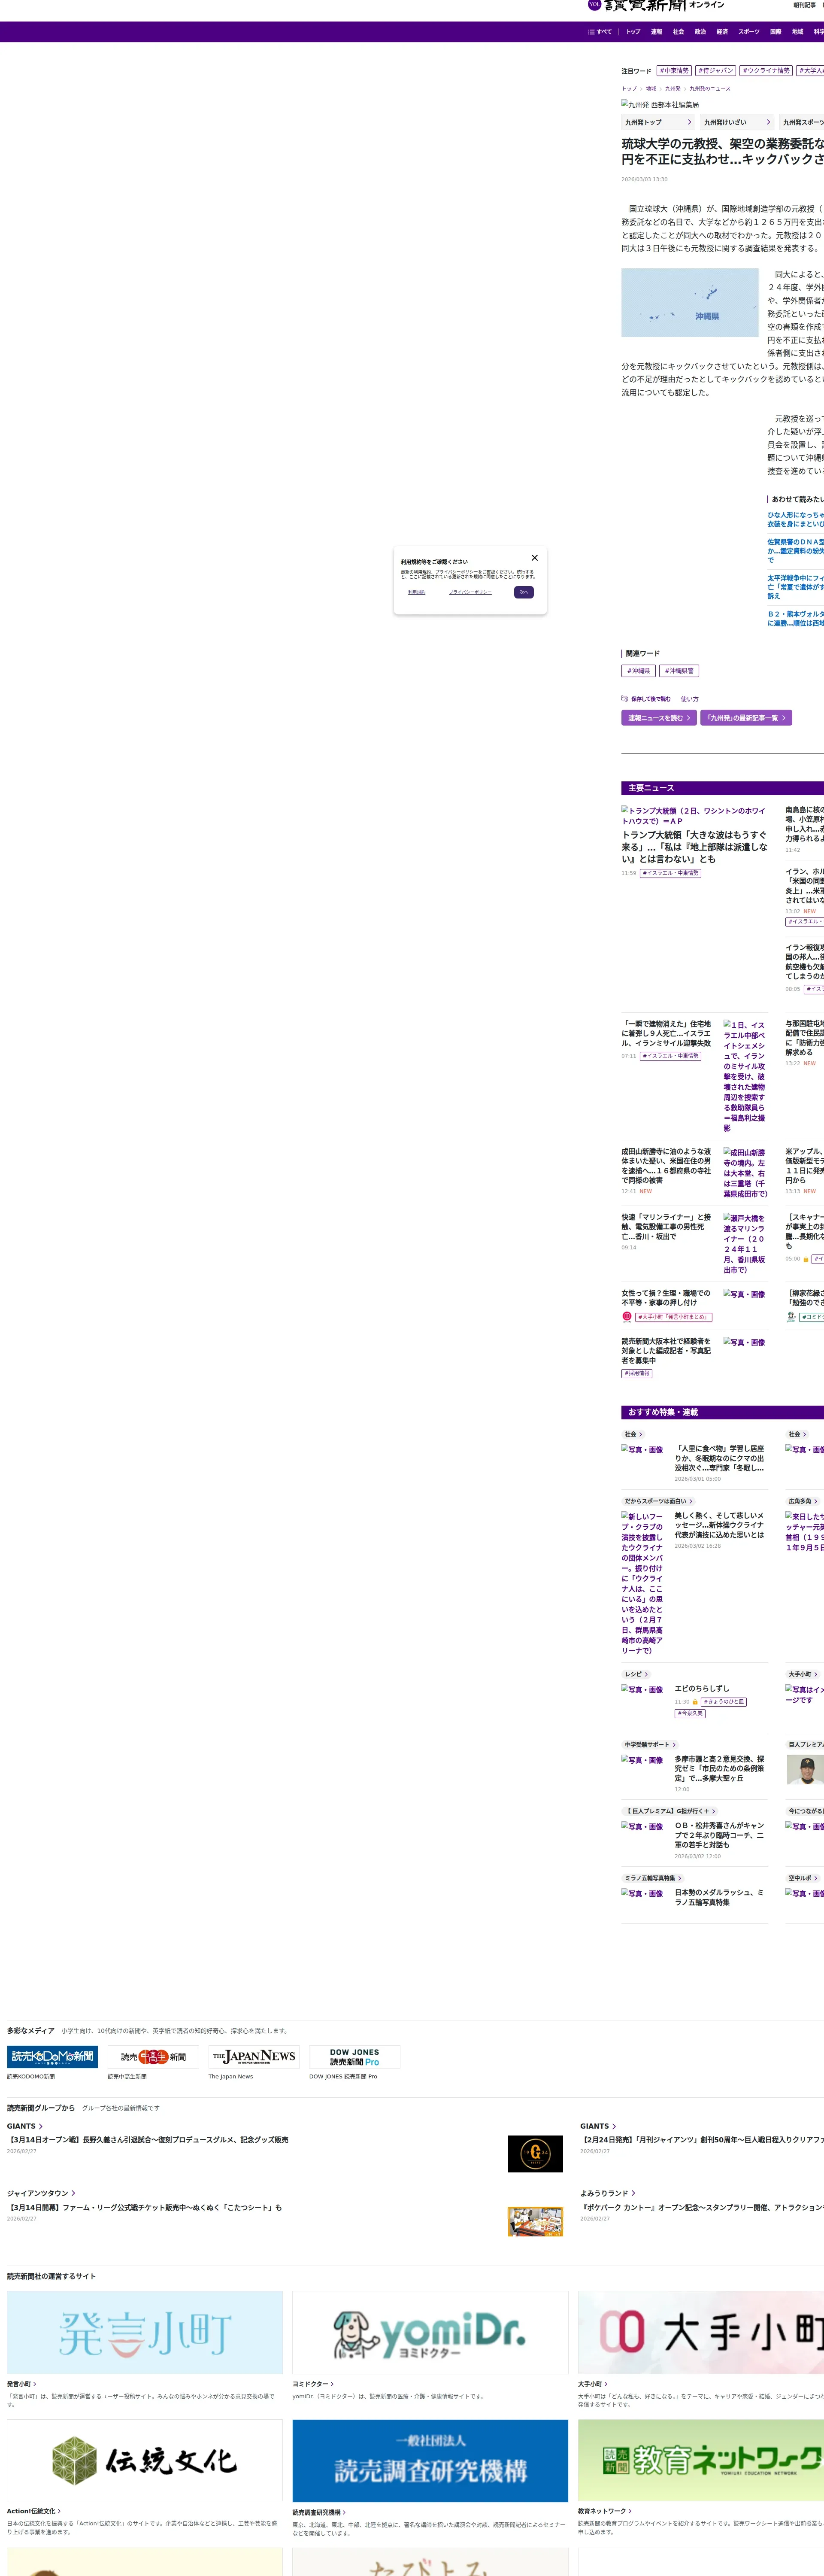Open The Japan News logo
Viewport: 824px width, 2576px height.
[253, 2057]
